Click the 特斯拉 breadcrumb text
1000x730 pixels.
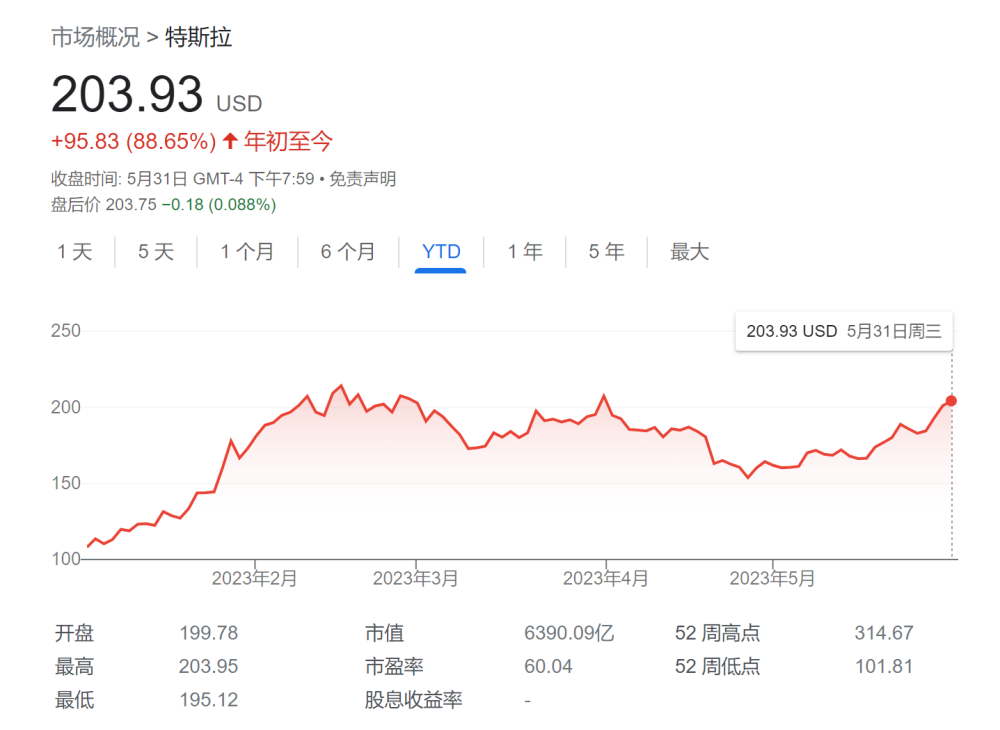point(198,38)
